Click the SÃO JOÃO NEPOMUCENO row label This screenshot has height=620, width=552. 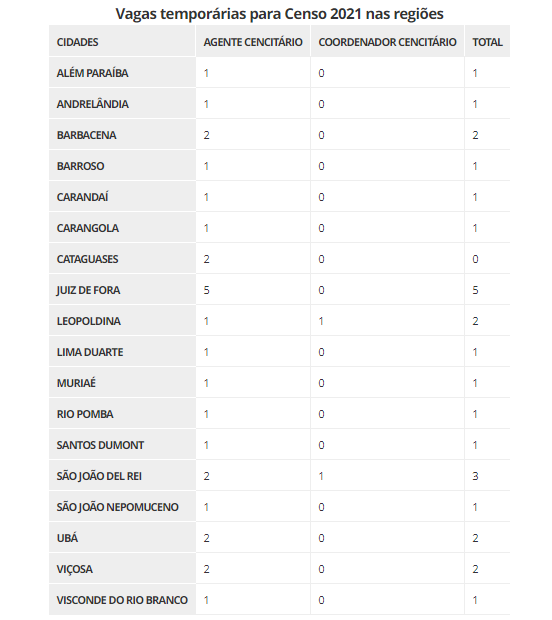(122, 507)
